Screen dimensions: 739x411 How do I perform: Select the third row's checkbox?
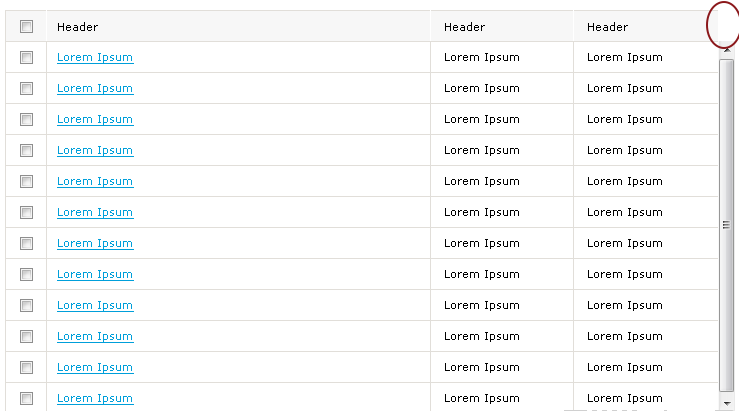(26, 120)
